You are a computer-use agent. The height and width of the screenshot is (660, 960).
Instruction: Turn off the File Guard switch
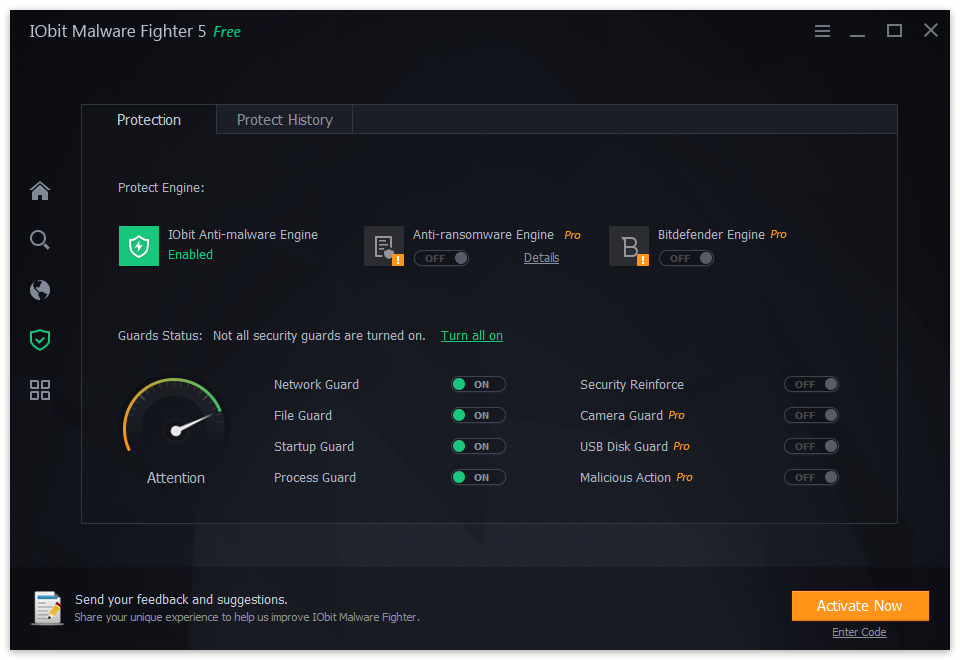(x=478, y=416)
